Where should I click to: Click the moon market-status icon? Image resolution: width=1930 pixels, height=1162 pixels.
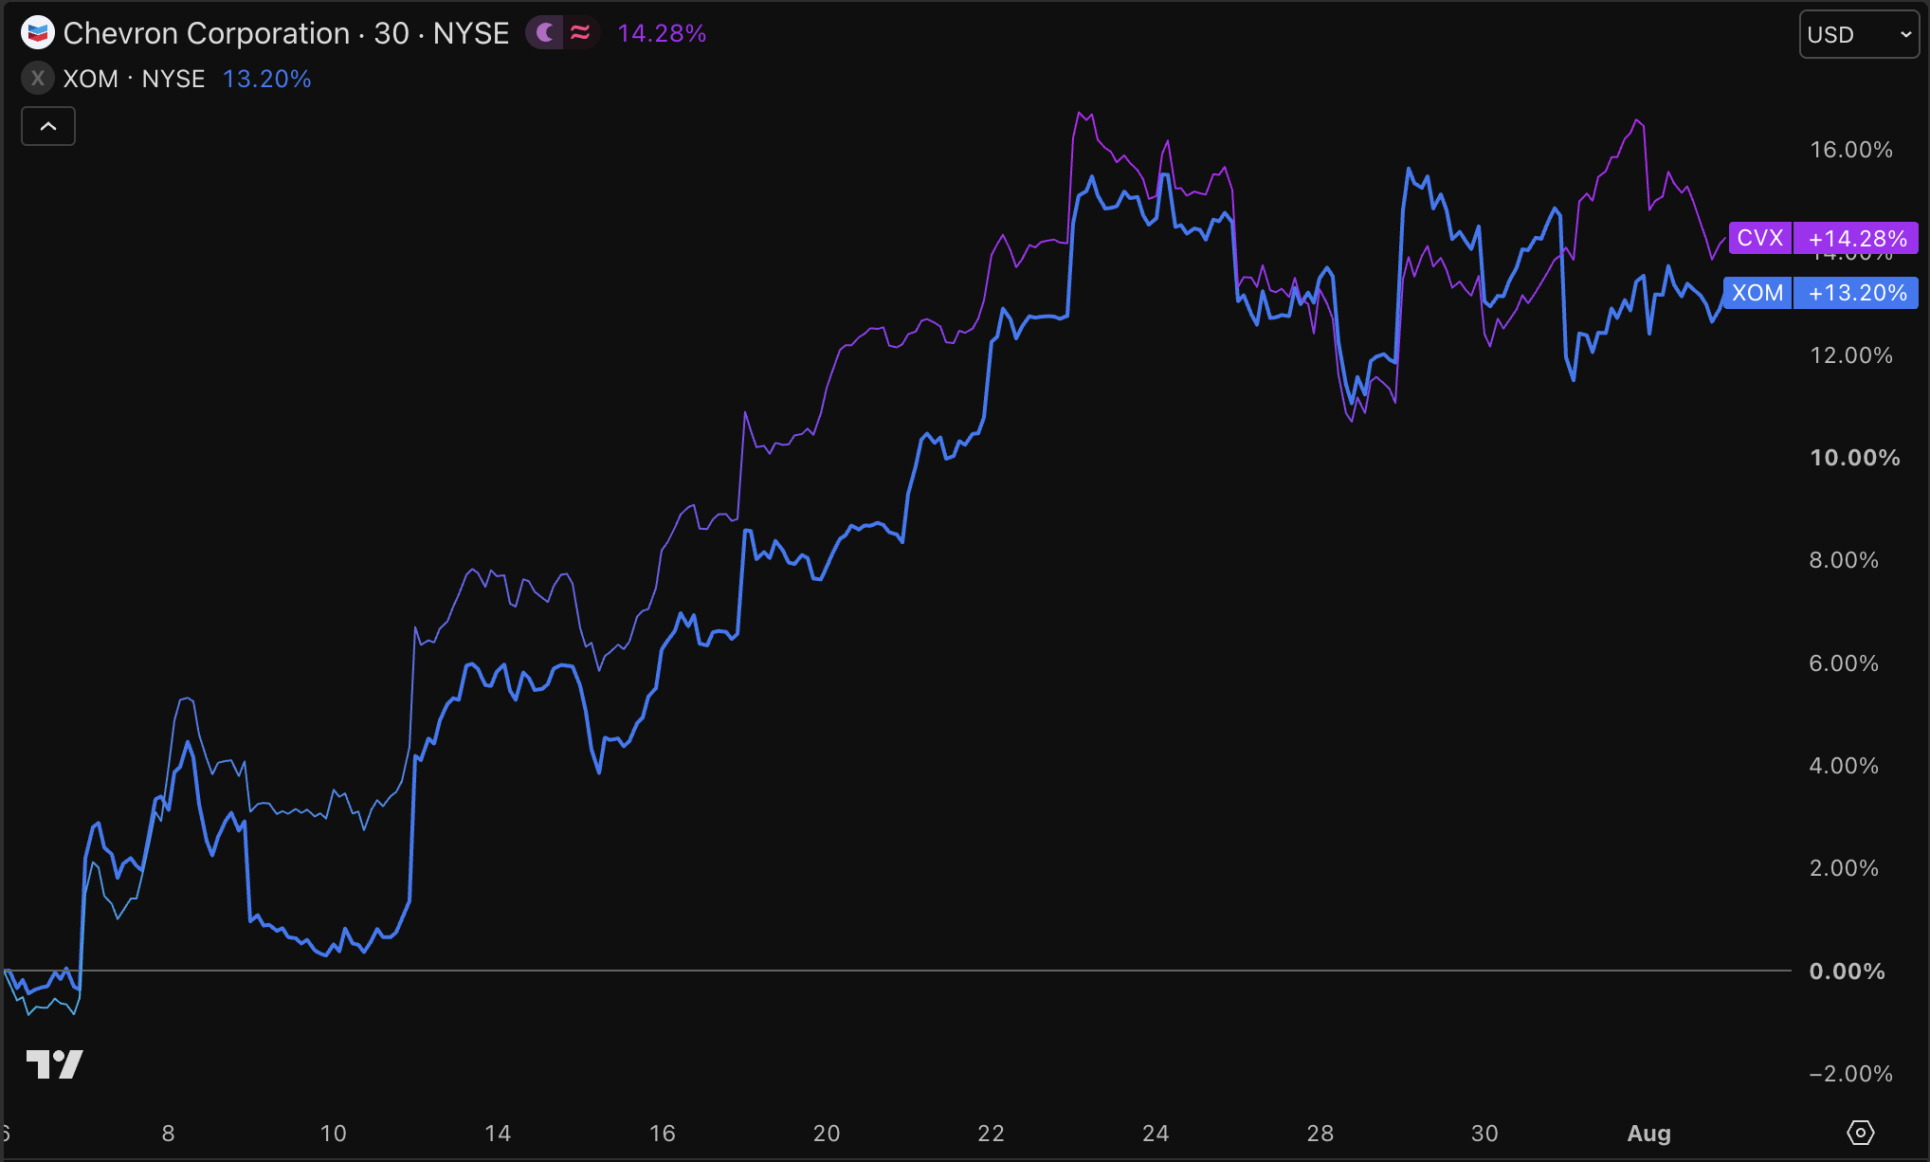545,33
